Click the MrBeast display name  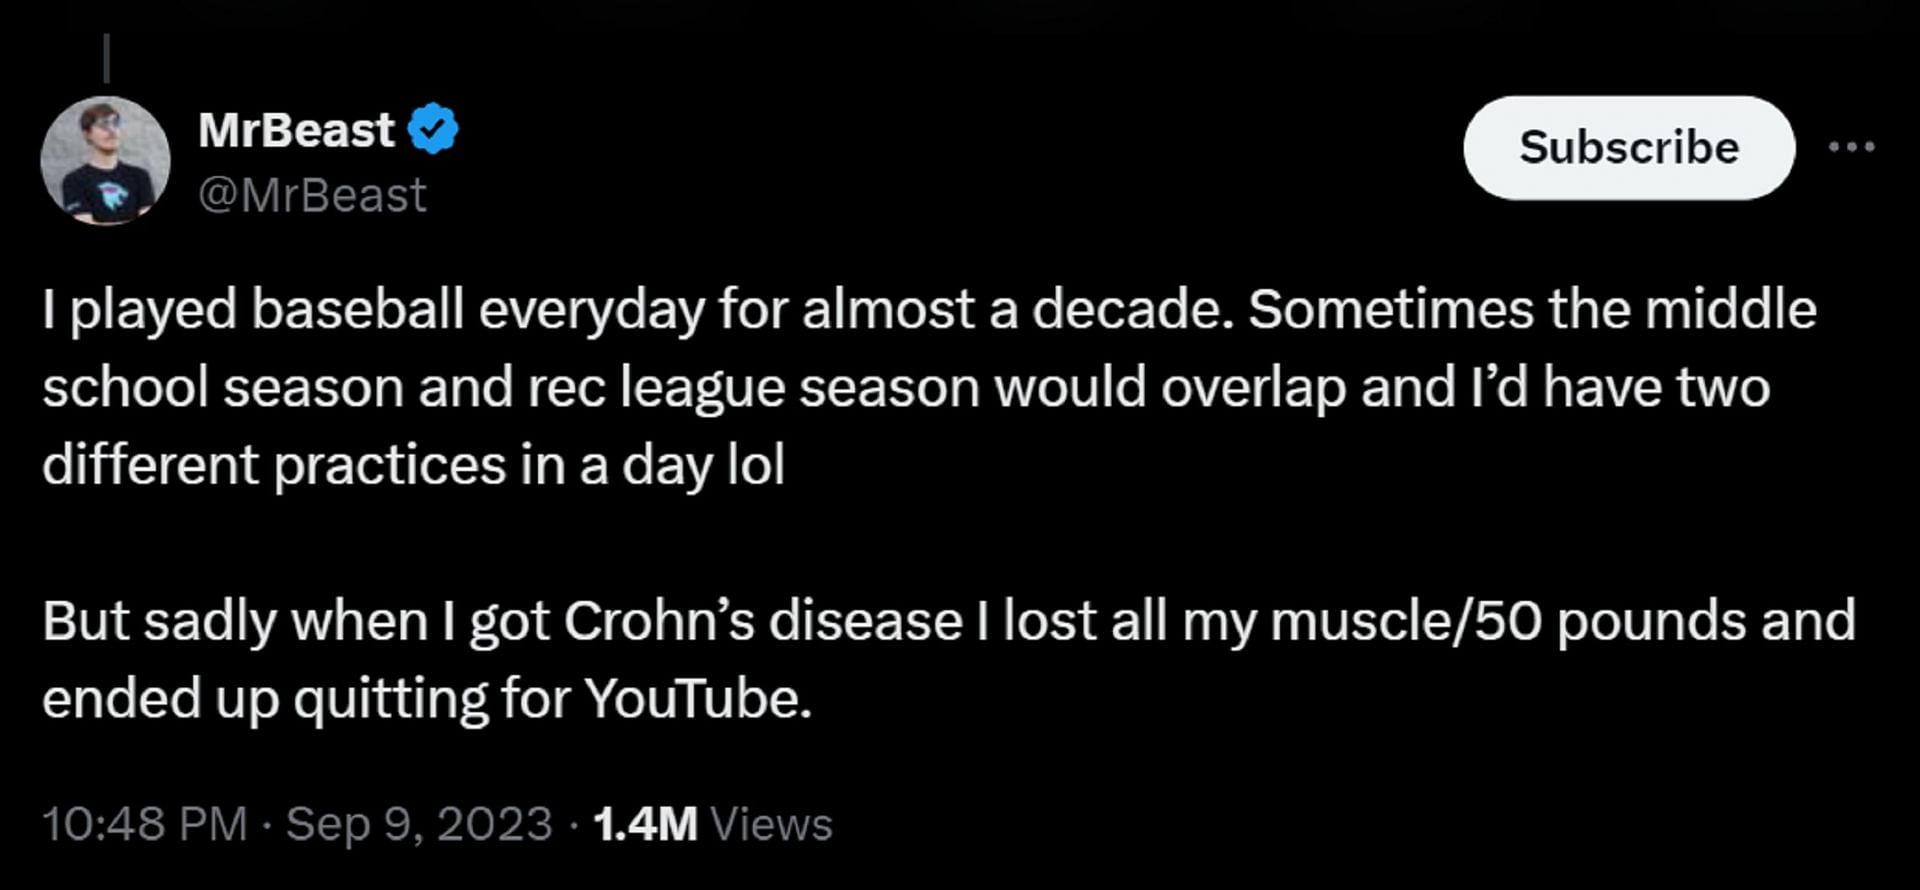tap(296, 130)
